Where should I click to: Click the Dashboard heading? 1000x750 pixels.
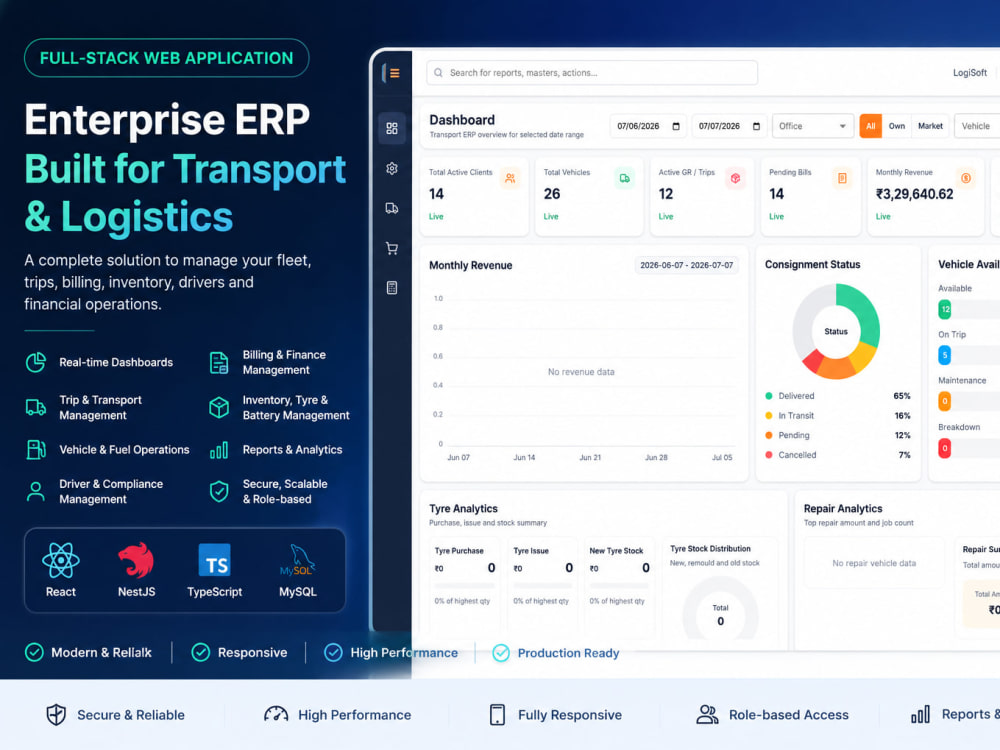coord(462,120)
